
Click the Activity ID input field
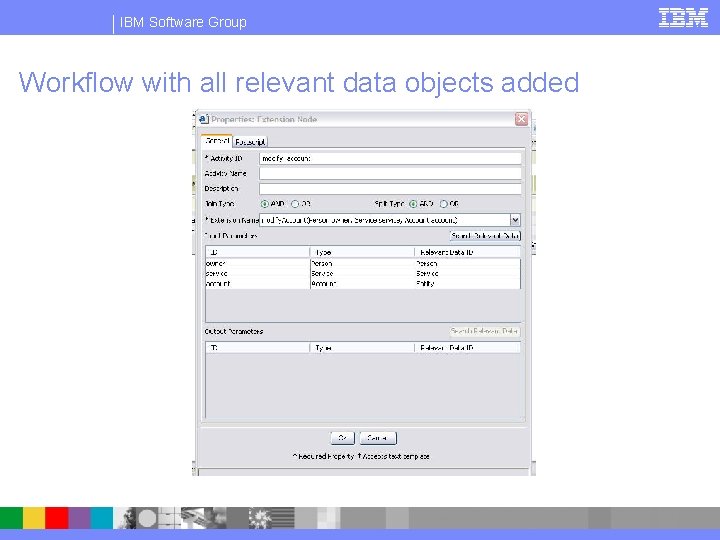point(390,158)
